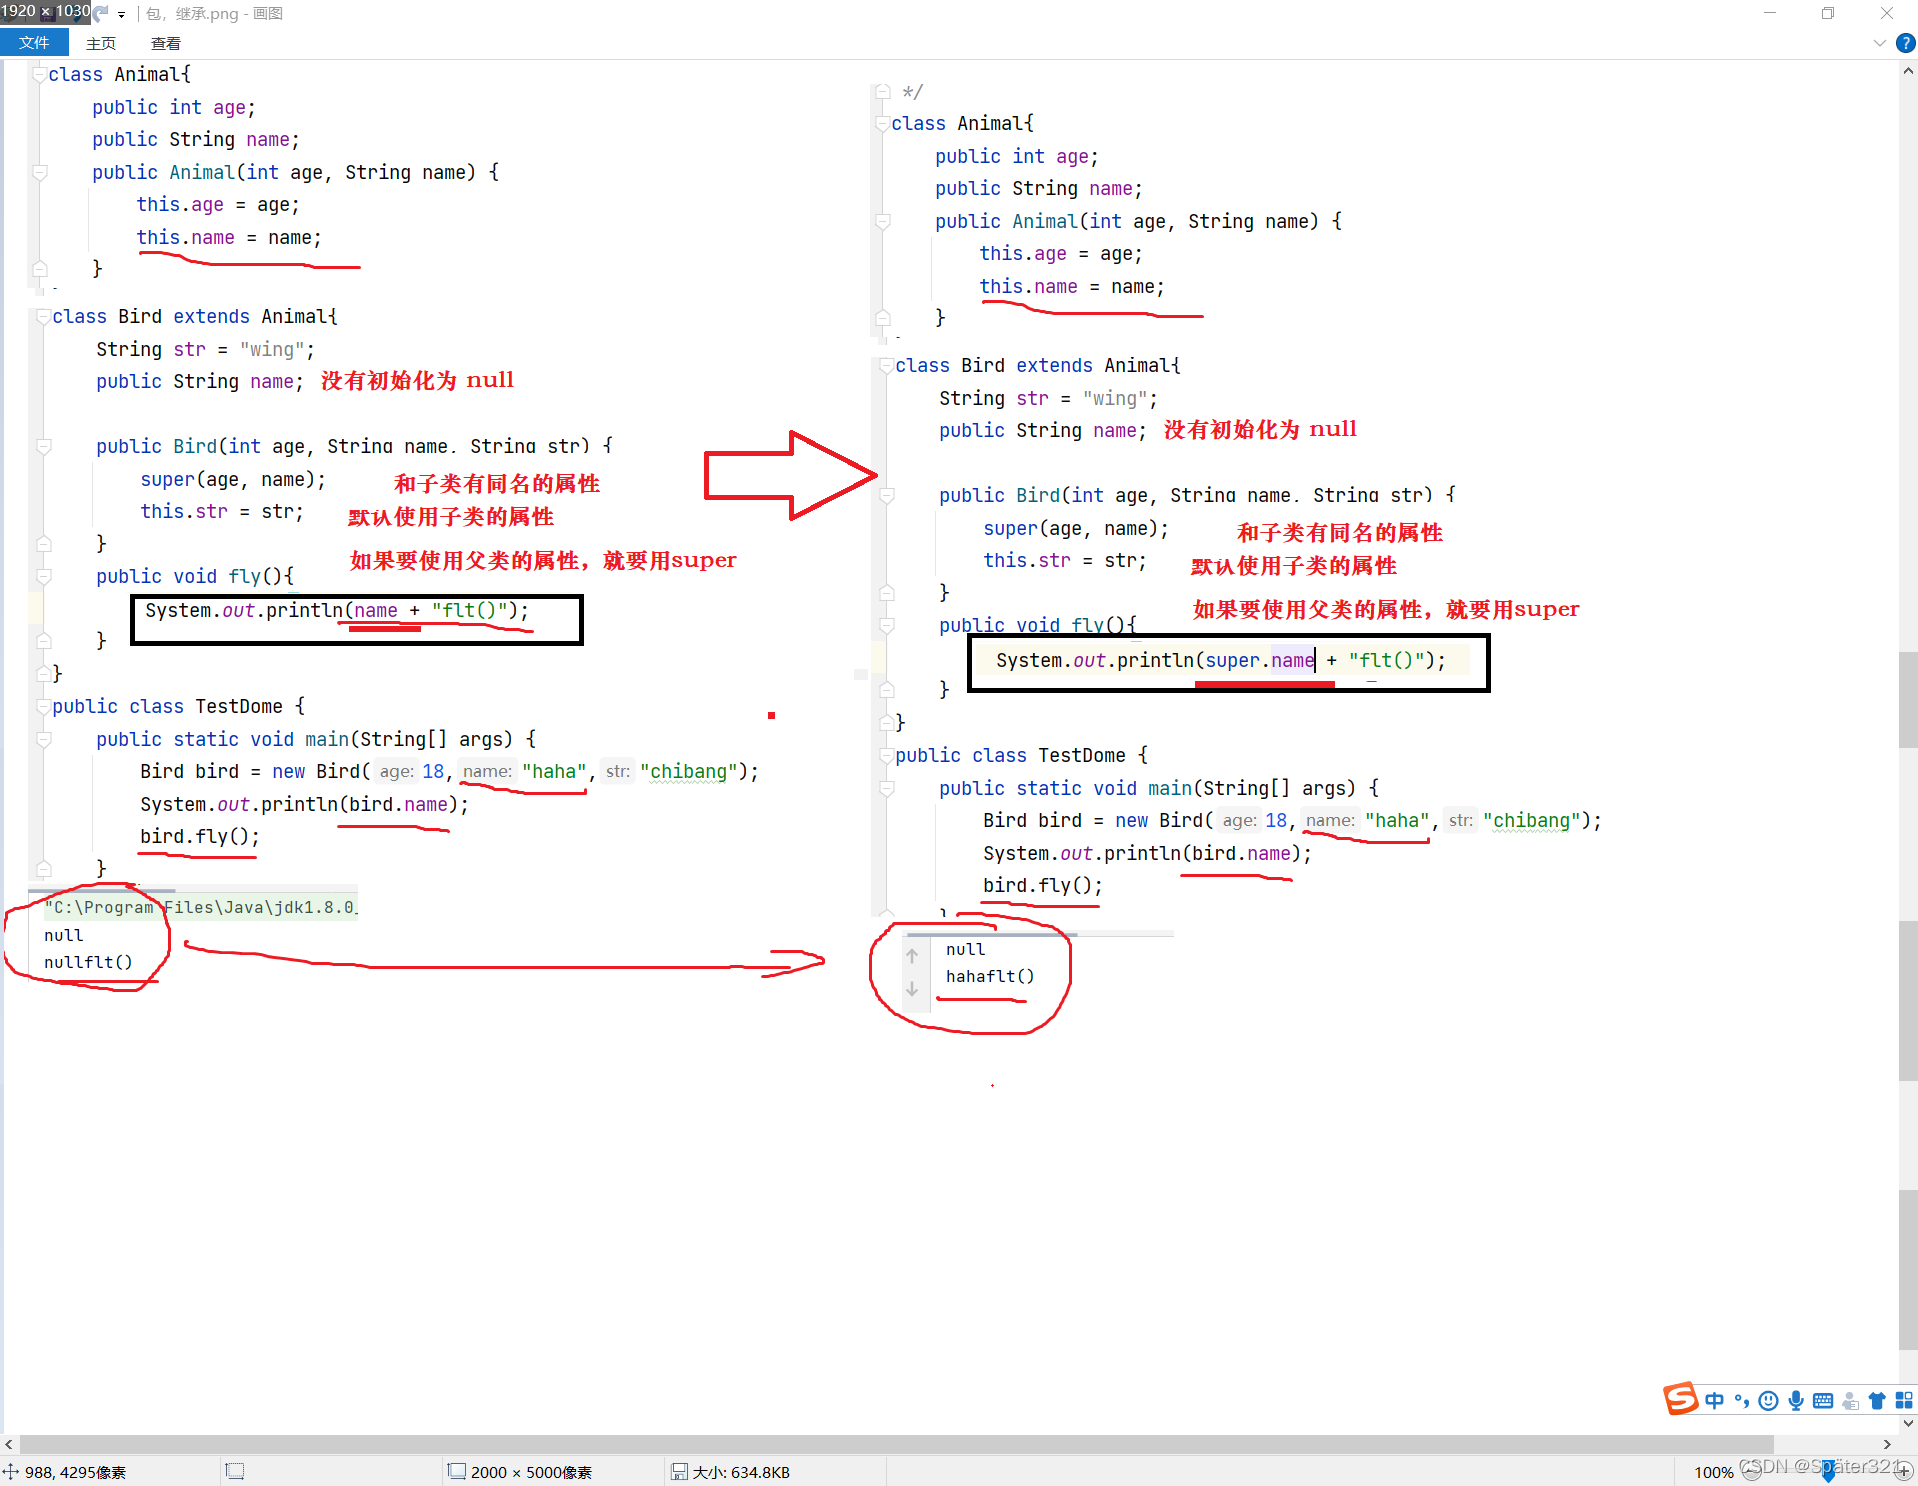Viewport: 1918px width, 1486px height.
Task: Click the horizontal scrollbar left arrow
Action: click(9, 1444)
